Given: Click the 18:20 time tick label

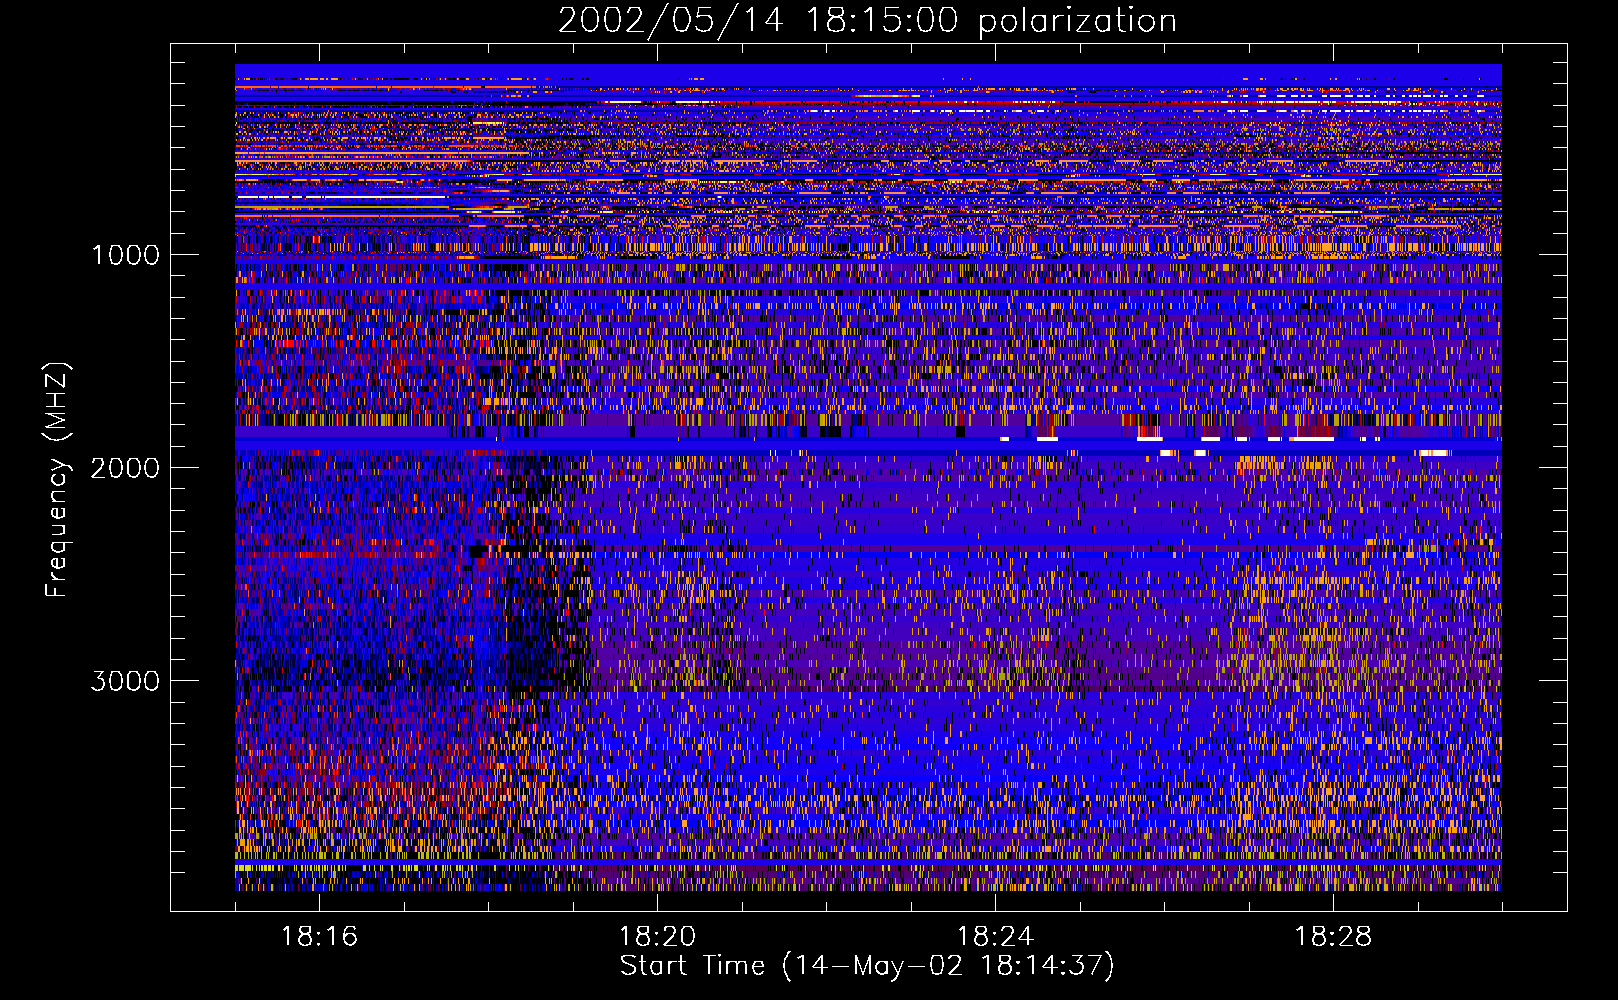Looking at the screenshot, I should pos(657,937).
